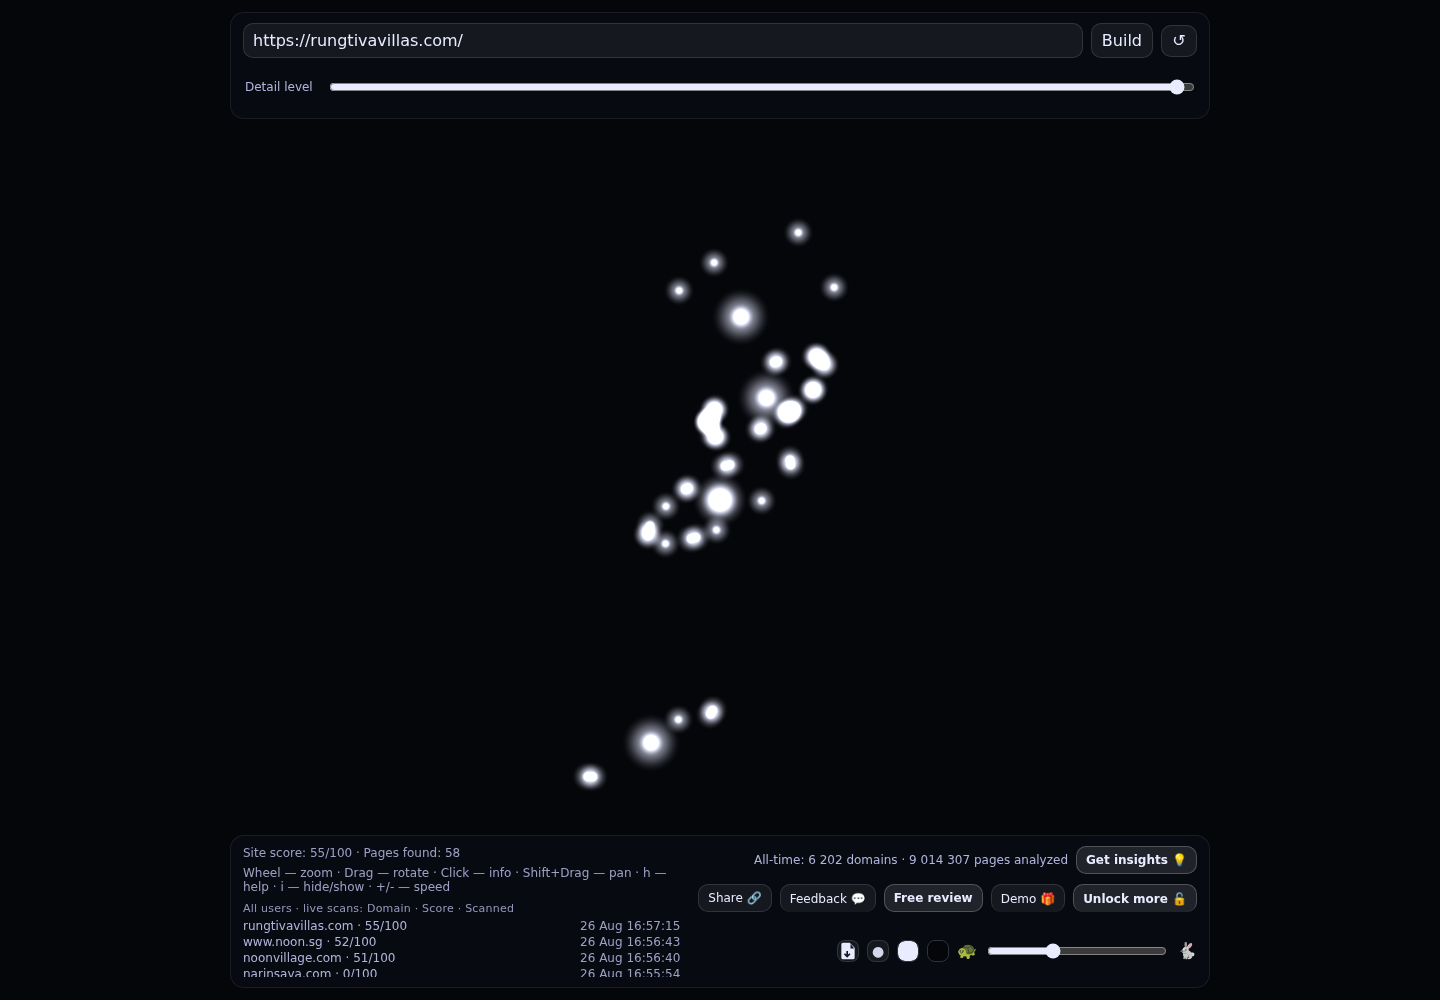Select the noonvillage.com scan row
Viewport: 1440px width, 1000px height.
point(461,958)
